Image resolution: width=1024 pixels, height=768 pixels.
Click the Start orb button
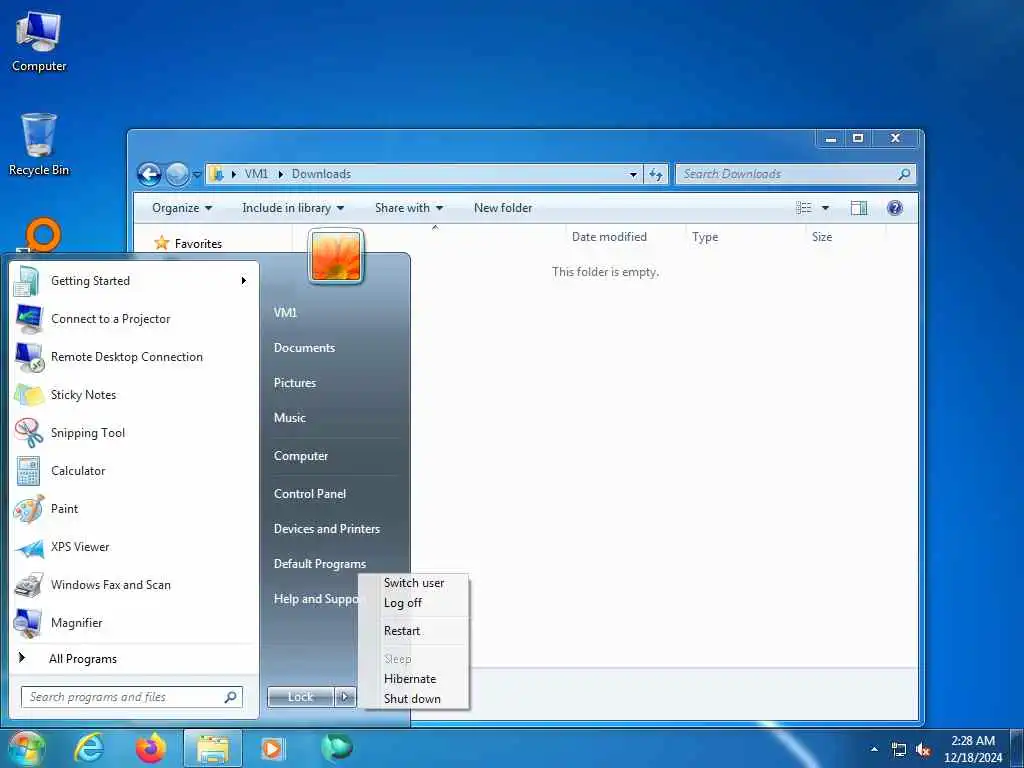pos(26,748)
